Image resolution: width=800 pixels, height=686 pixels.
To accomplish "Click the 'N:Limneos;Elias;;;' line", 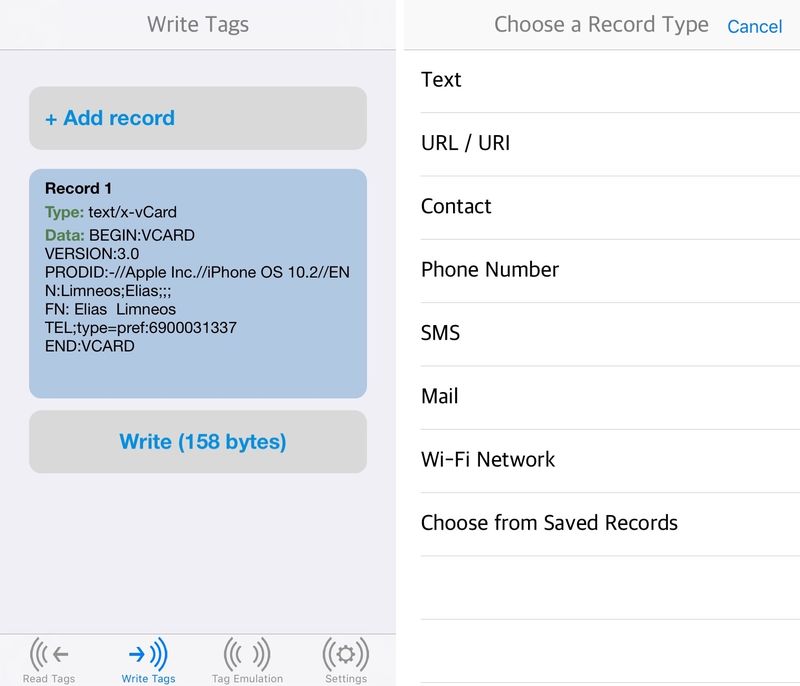I will point(108,291).
